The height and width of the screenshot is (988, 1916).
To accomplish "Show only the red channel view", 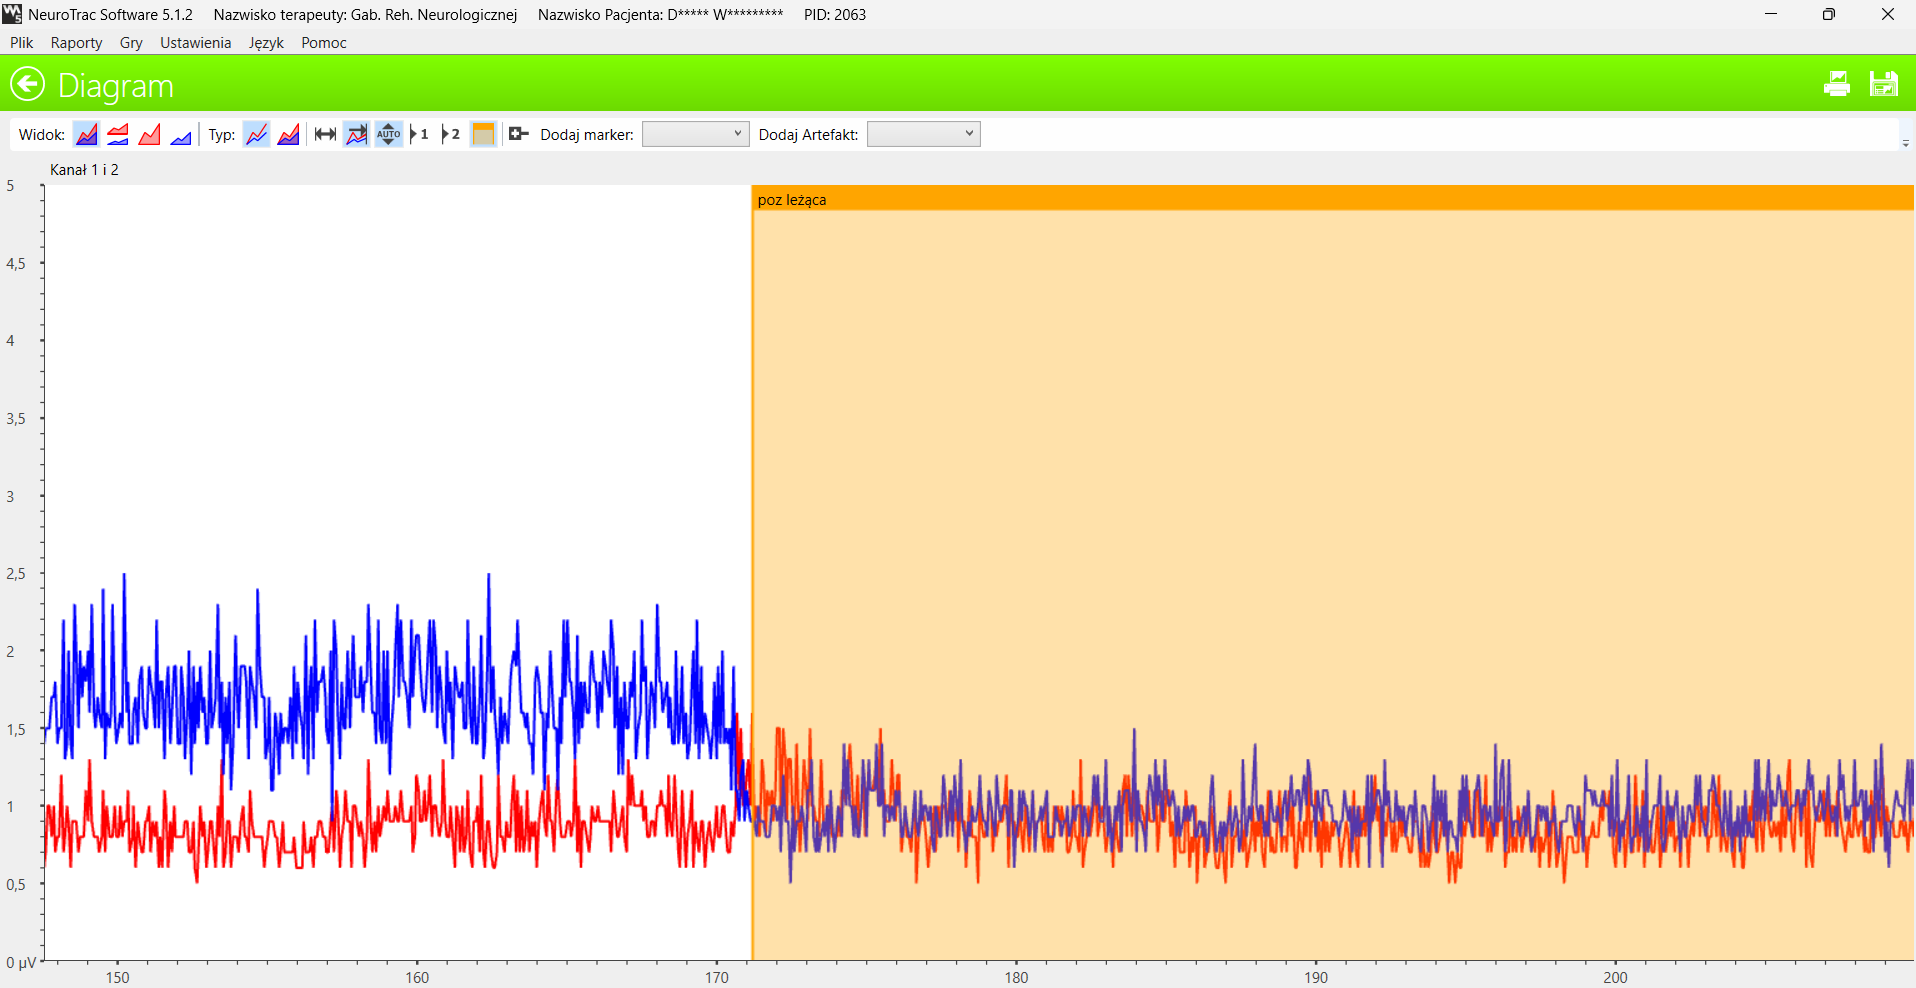I will point(150,134).
